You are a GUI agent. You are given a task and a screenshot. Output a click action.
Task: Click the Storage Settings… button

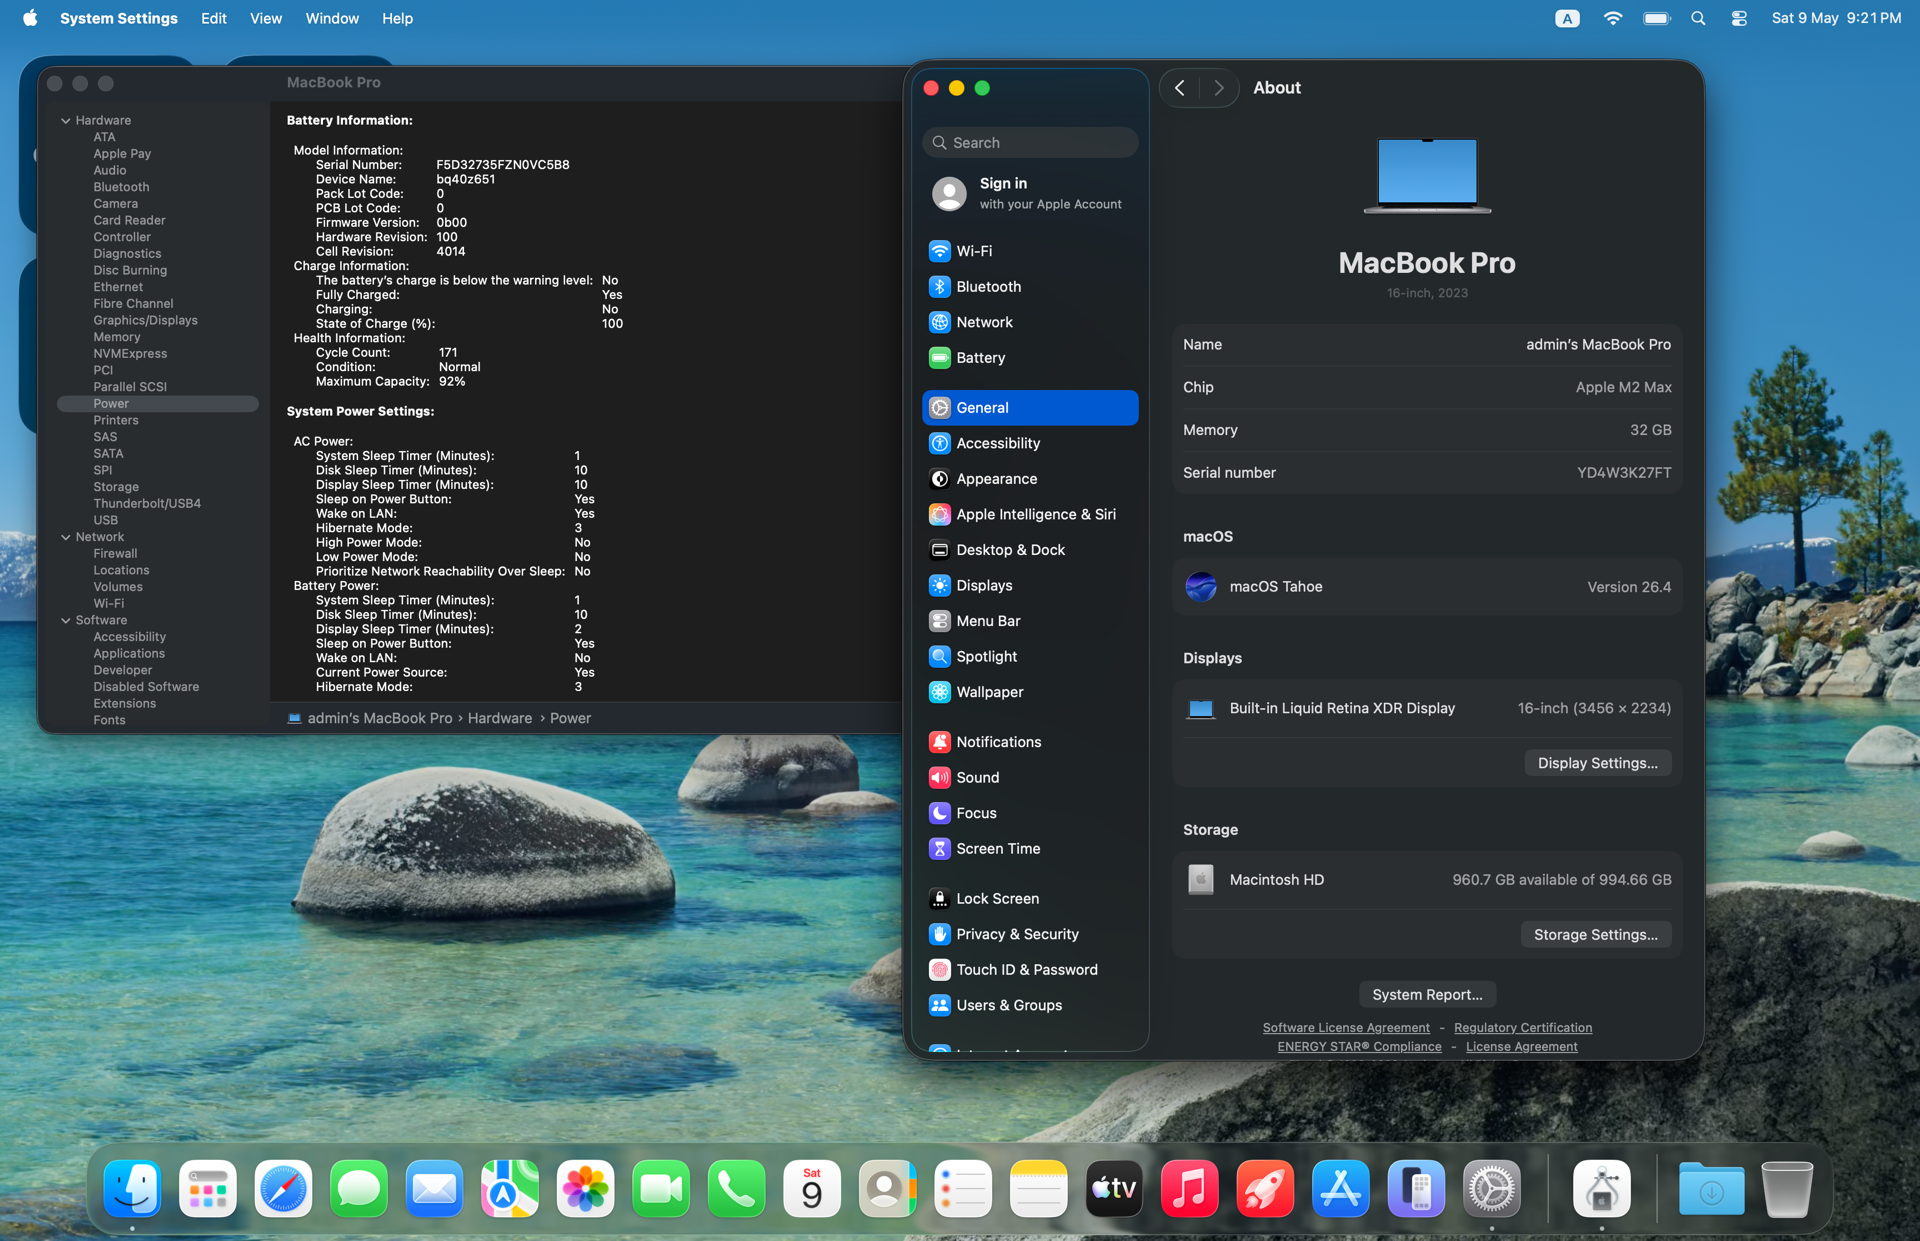[x=1595, y=934]
